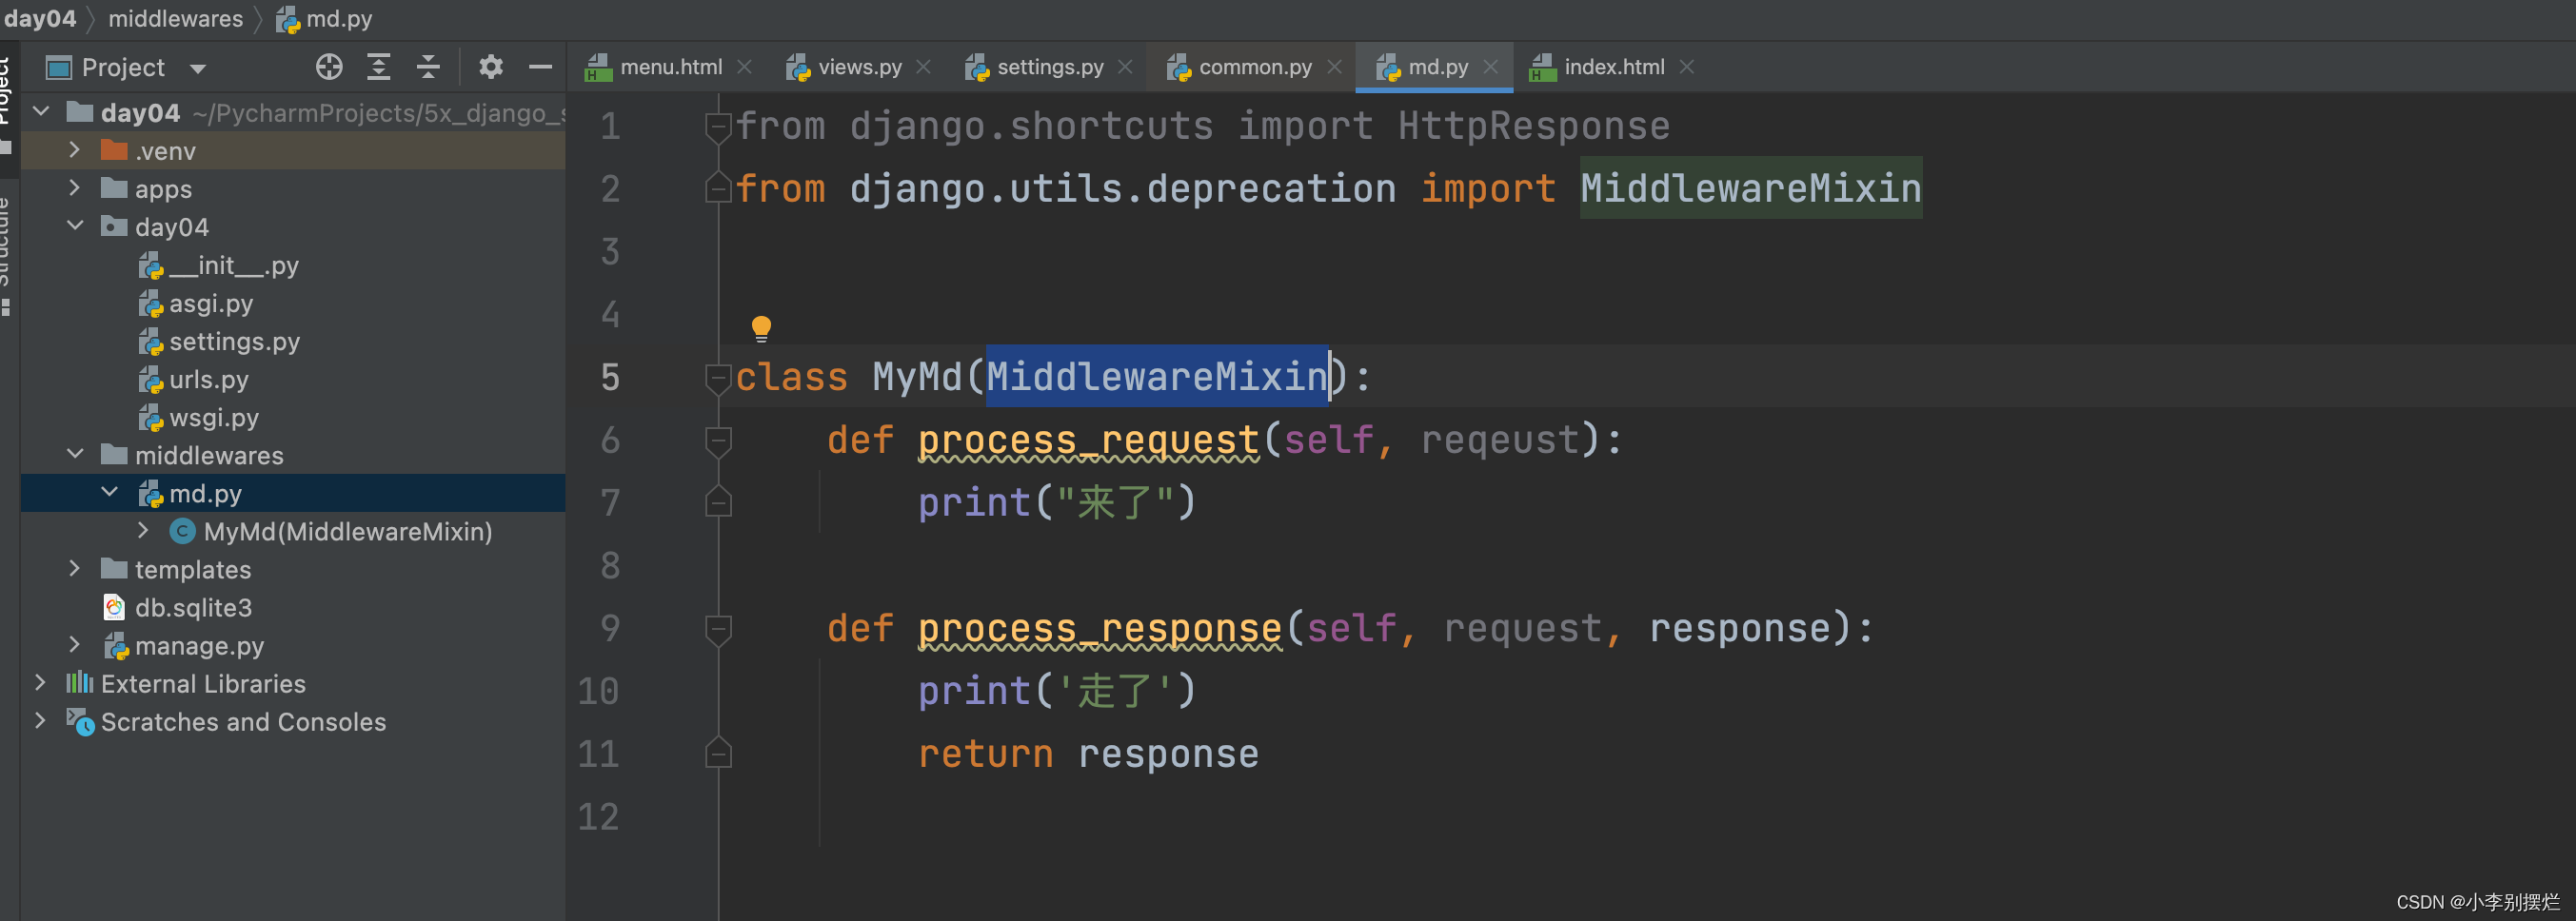The width and height of the screenshot is (2576, 921).
Task: Click md.py in the breadcrumb bar
Action: (323, 18)
